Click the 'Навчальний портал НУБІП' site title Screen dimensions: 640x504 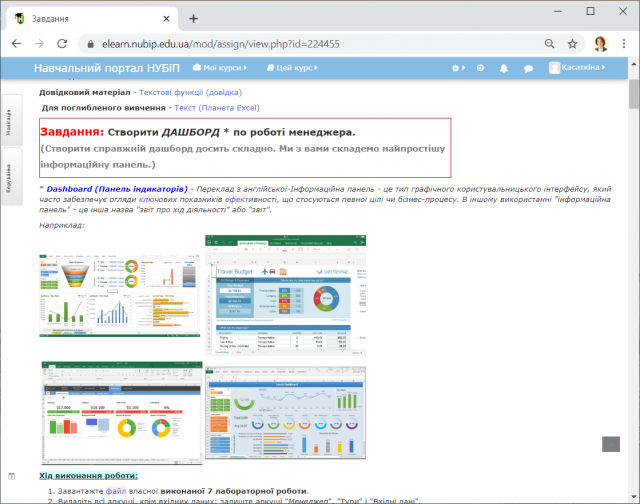point(107,68)
